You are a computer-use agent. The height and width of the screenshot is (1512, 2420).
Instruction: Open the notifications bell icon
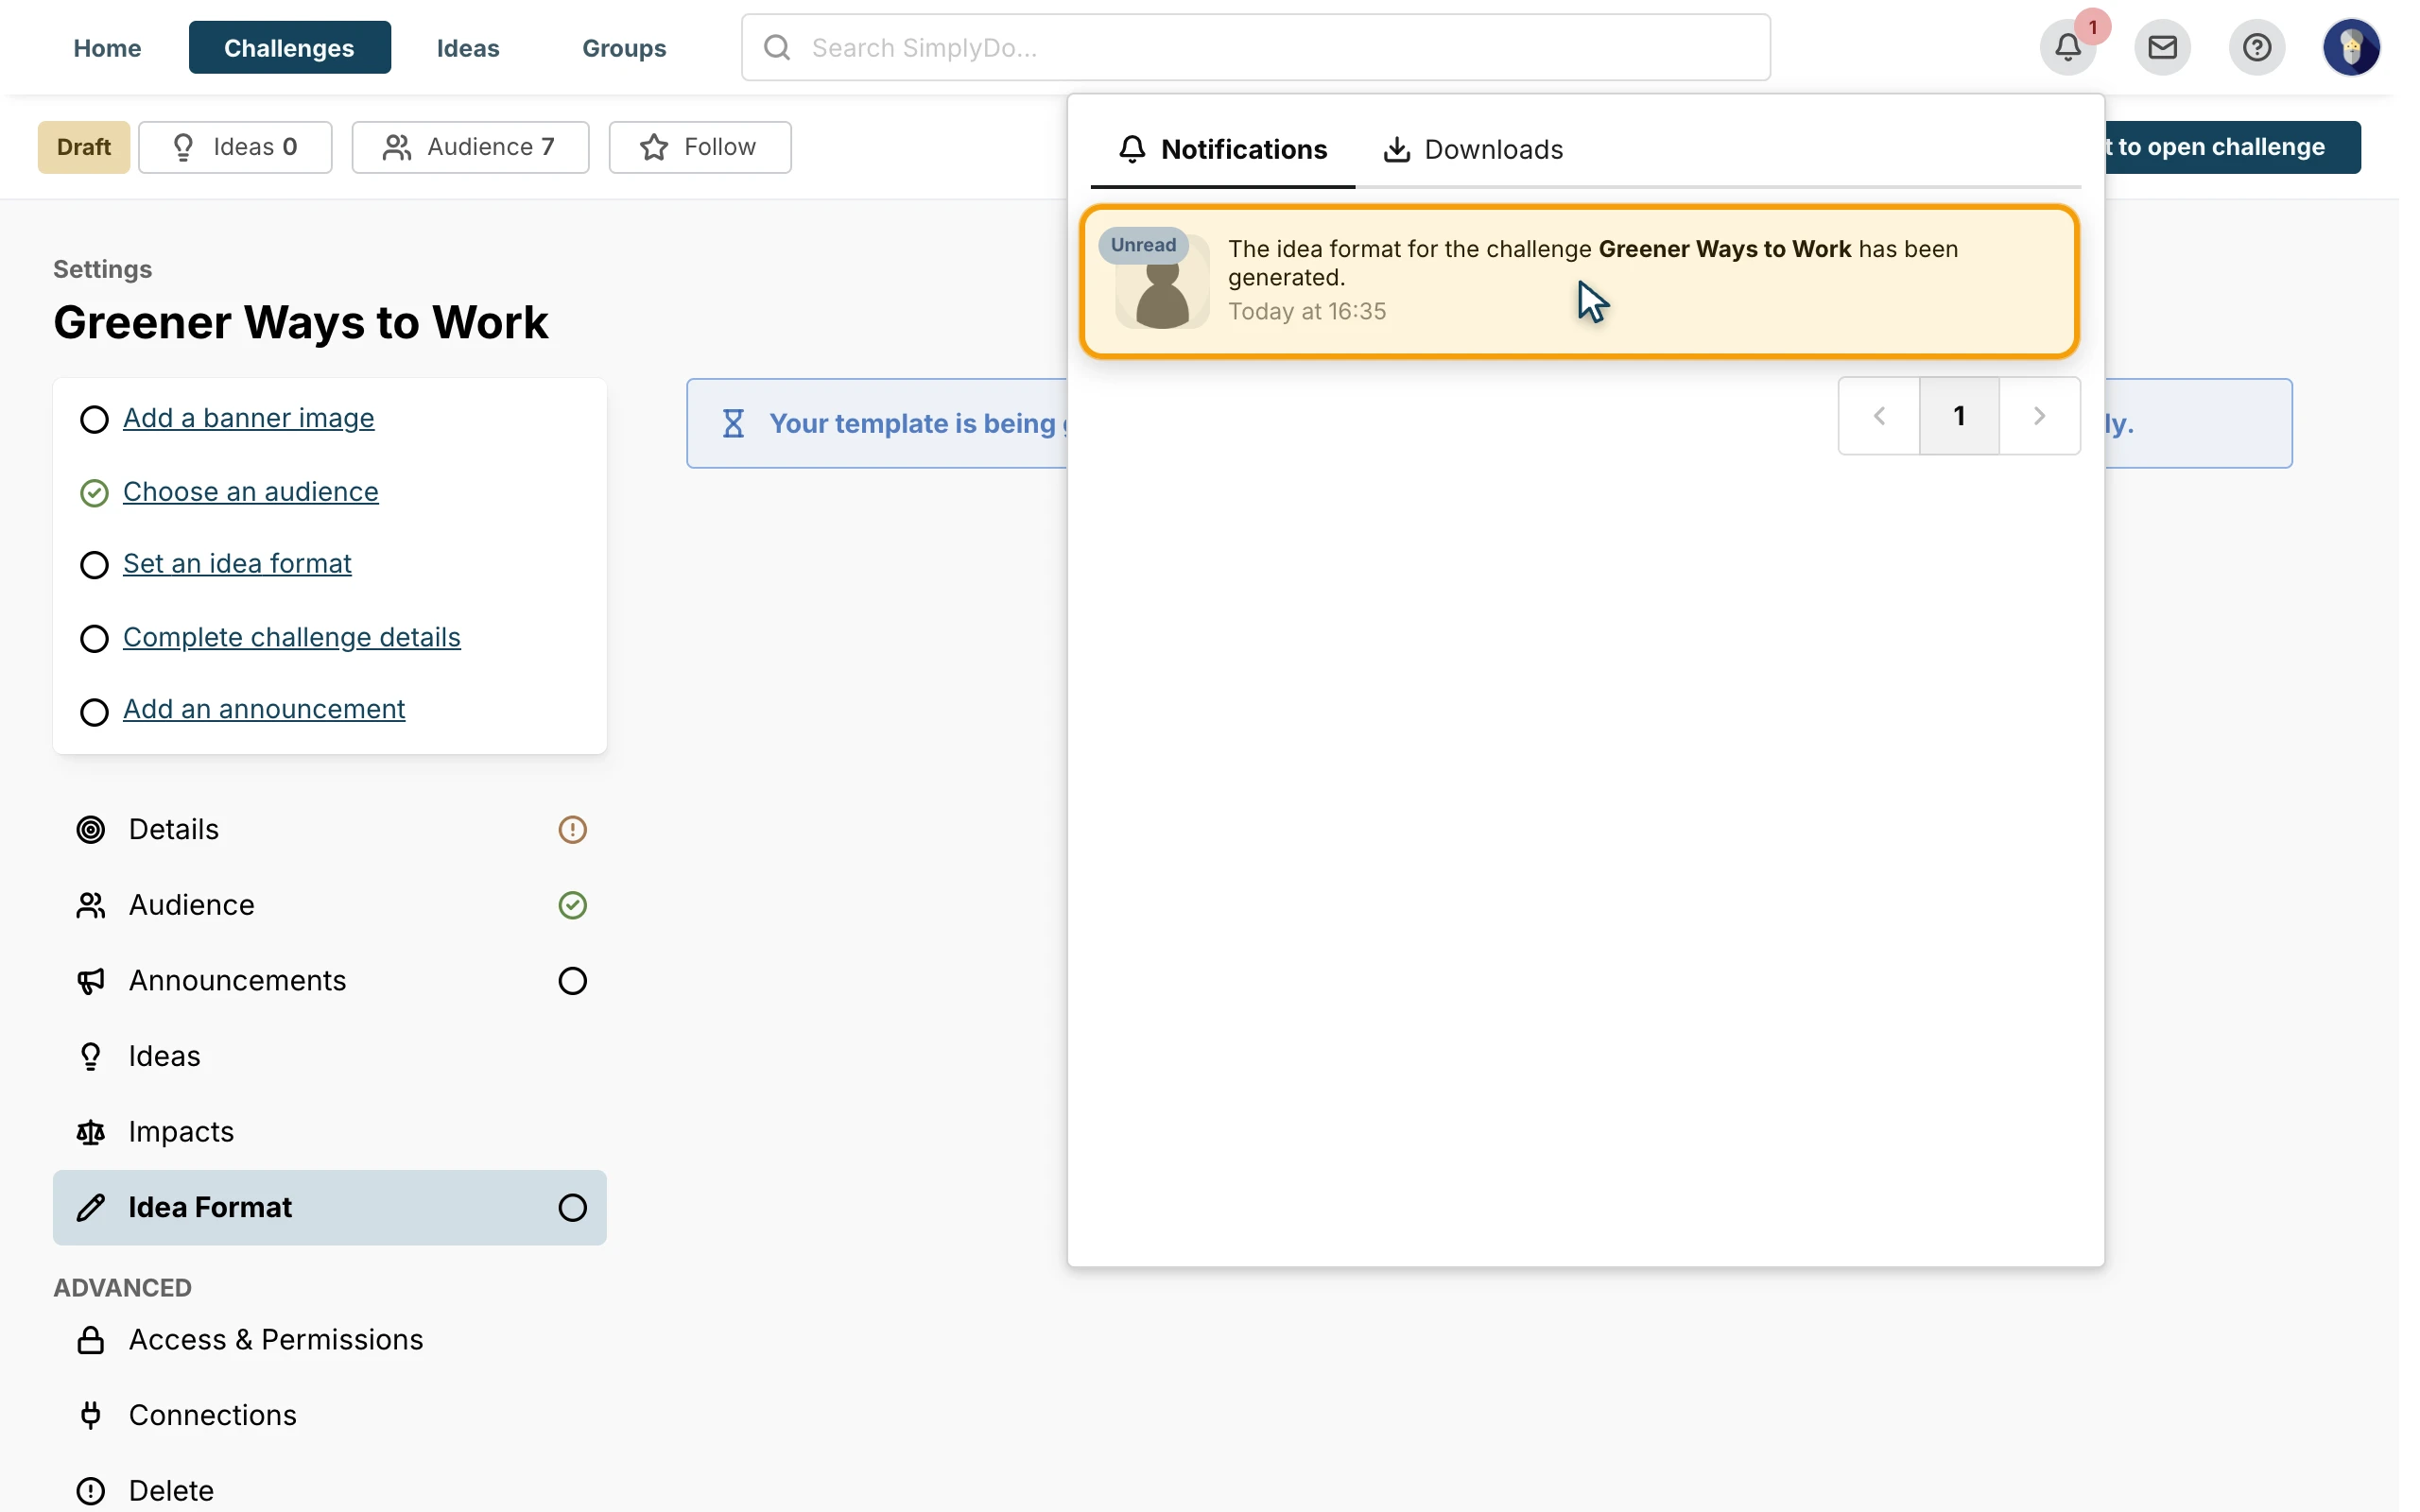(2067, 47)
